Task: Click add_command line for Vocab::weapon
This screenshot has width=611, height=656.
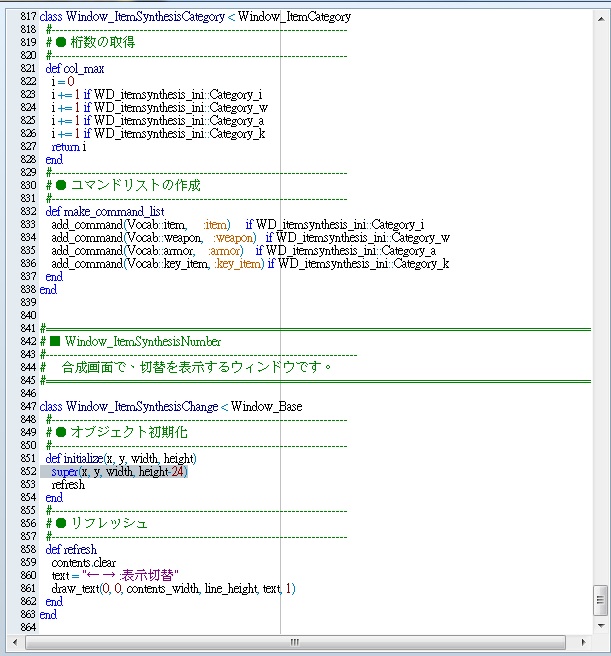Action: pyautogui.click(x=250, y=238)
